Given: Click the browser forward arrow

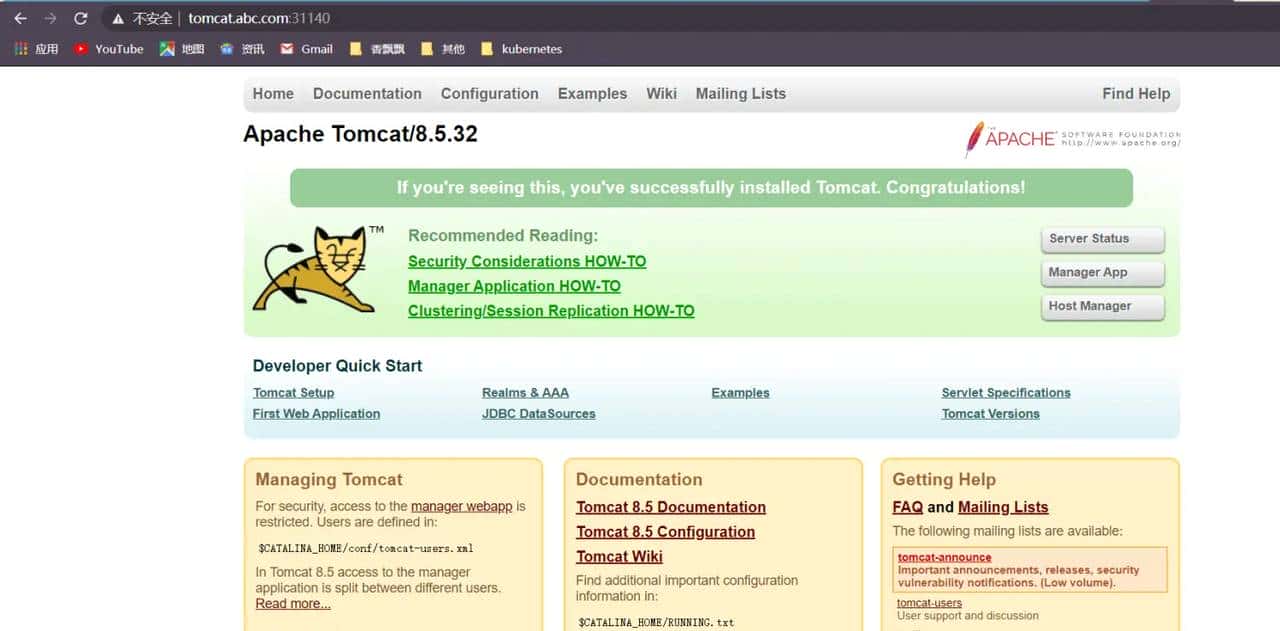Looking at the screenshot, I should tap(50, 18).
